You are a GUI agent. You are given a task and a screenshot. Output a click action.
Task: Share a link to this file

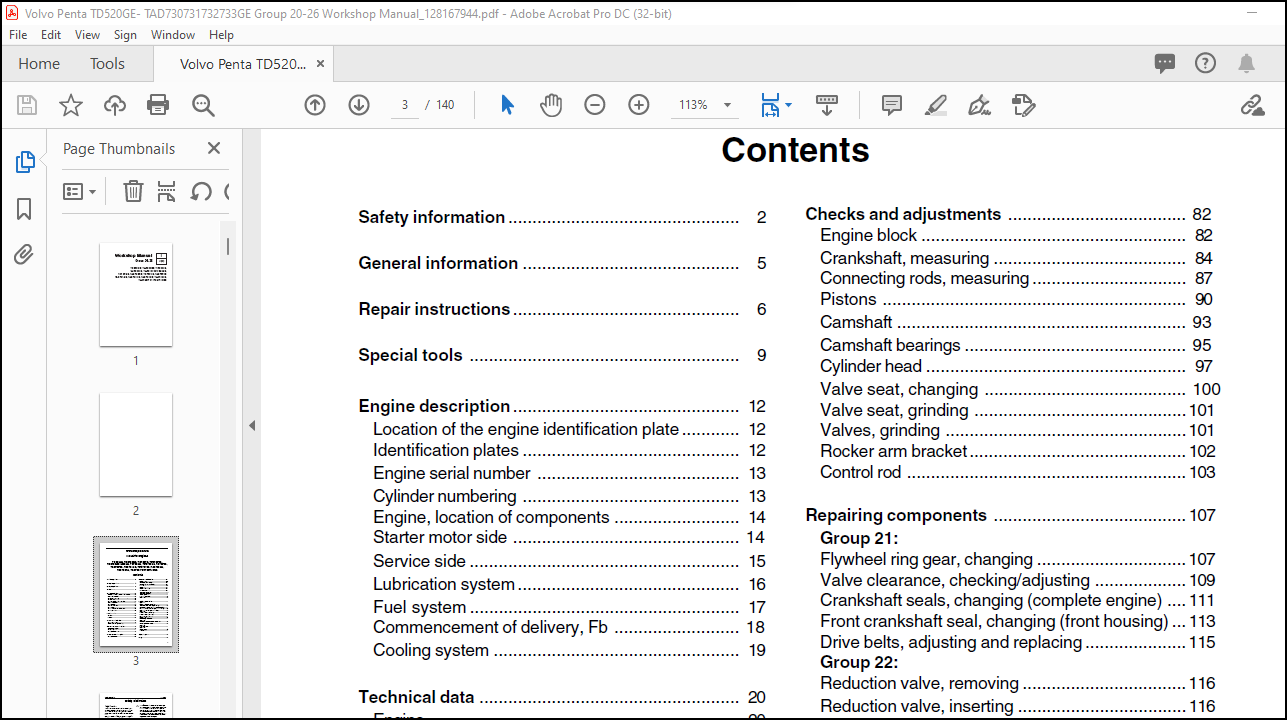[x=1252, y=105]
